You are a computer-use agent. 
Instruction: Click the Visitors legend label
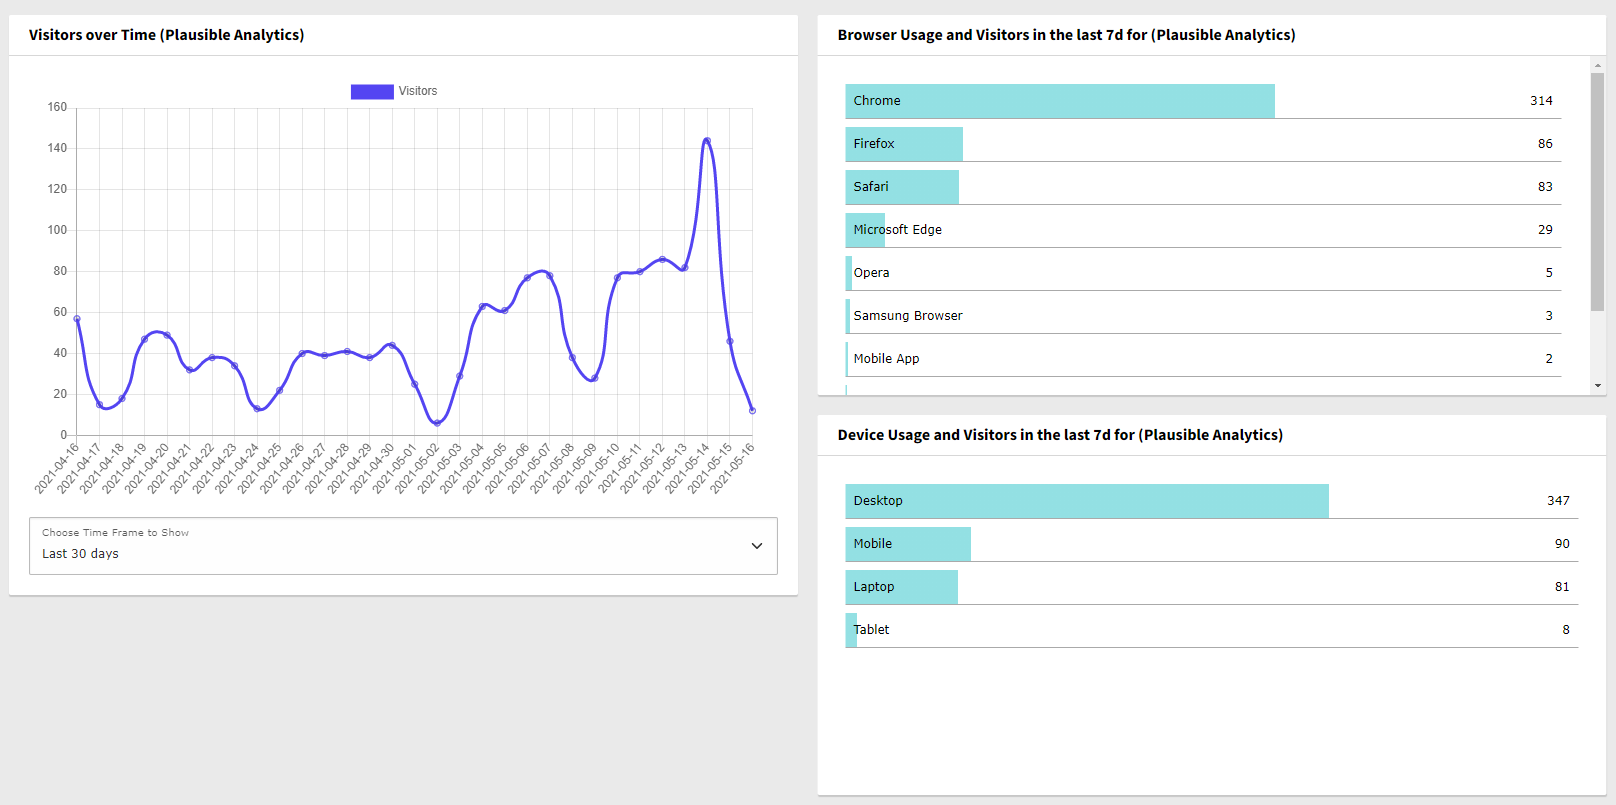click(x=418, y=91)
